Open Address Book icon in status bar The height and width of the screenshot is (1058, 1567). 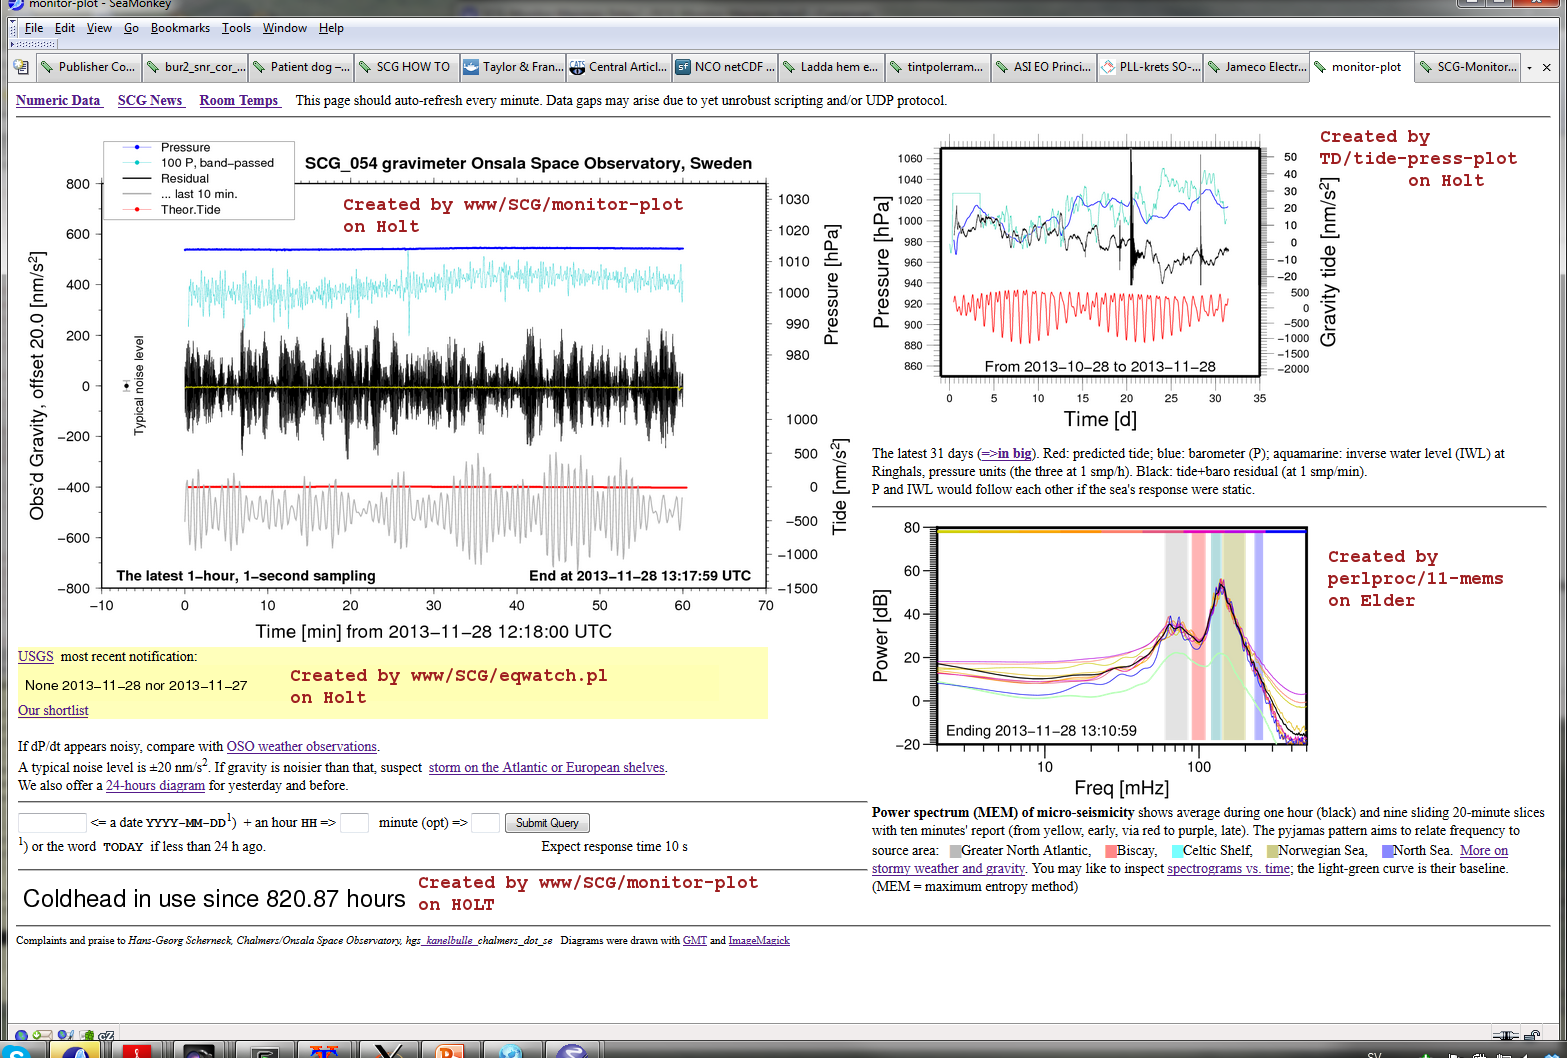click(86, 1036)
